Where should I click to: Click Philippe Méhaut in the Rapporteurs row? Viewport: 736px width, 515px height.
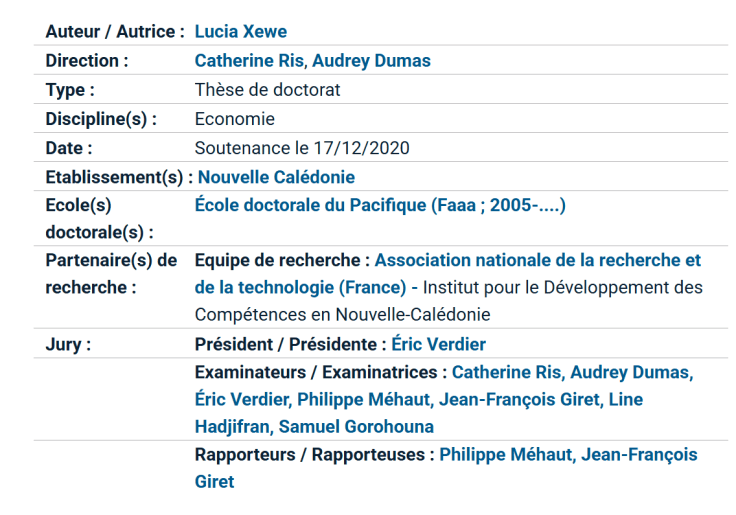(x=504, y=454)
